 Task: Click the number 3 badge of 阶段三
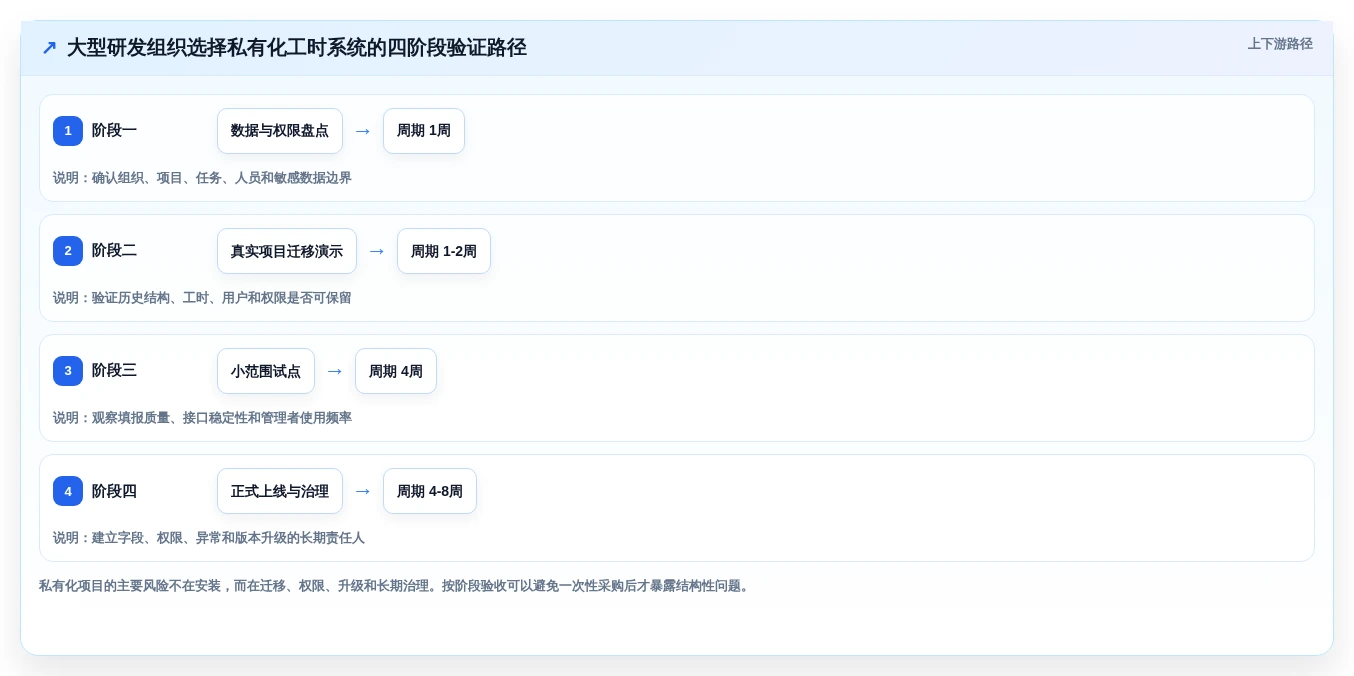click(x=68, y=371)
